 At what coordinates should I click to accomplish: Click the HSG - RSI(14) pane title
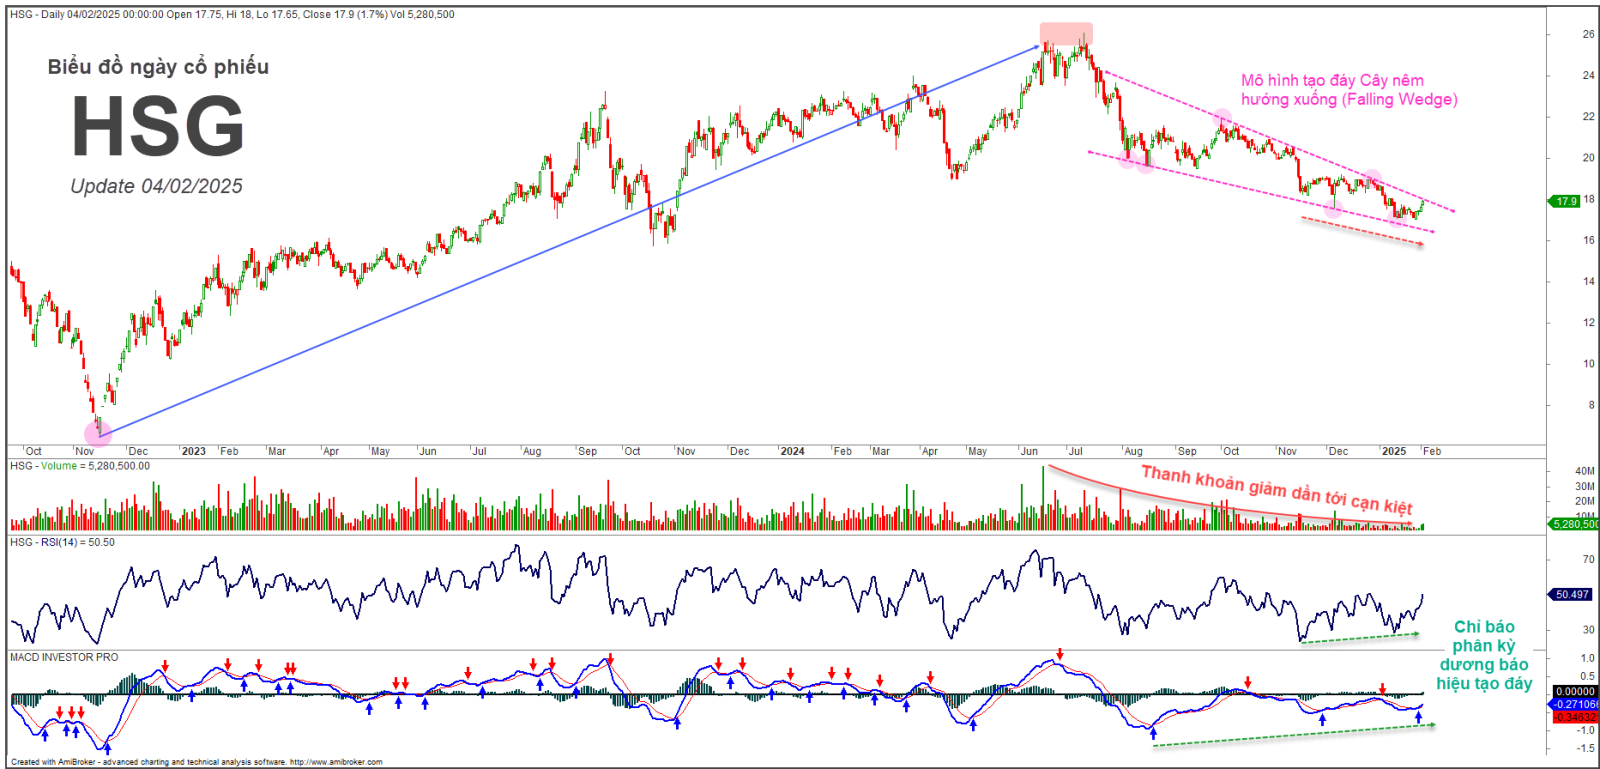pyautogui.click(x=62, y=542)
